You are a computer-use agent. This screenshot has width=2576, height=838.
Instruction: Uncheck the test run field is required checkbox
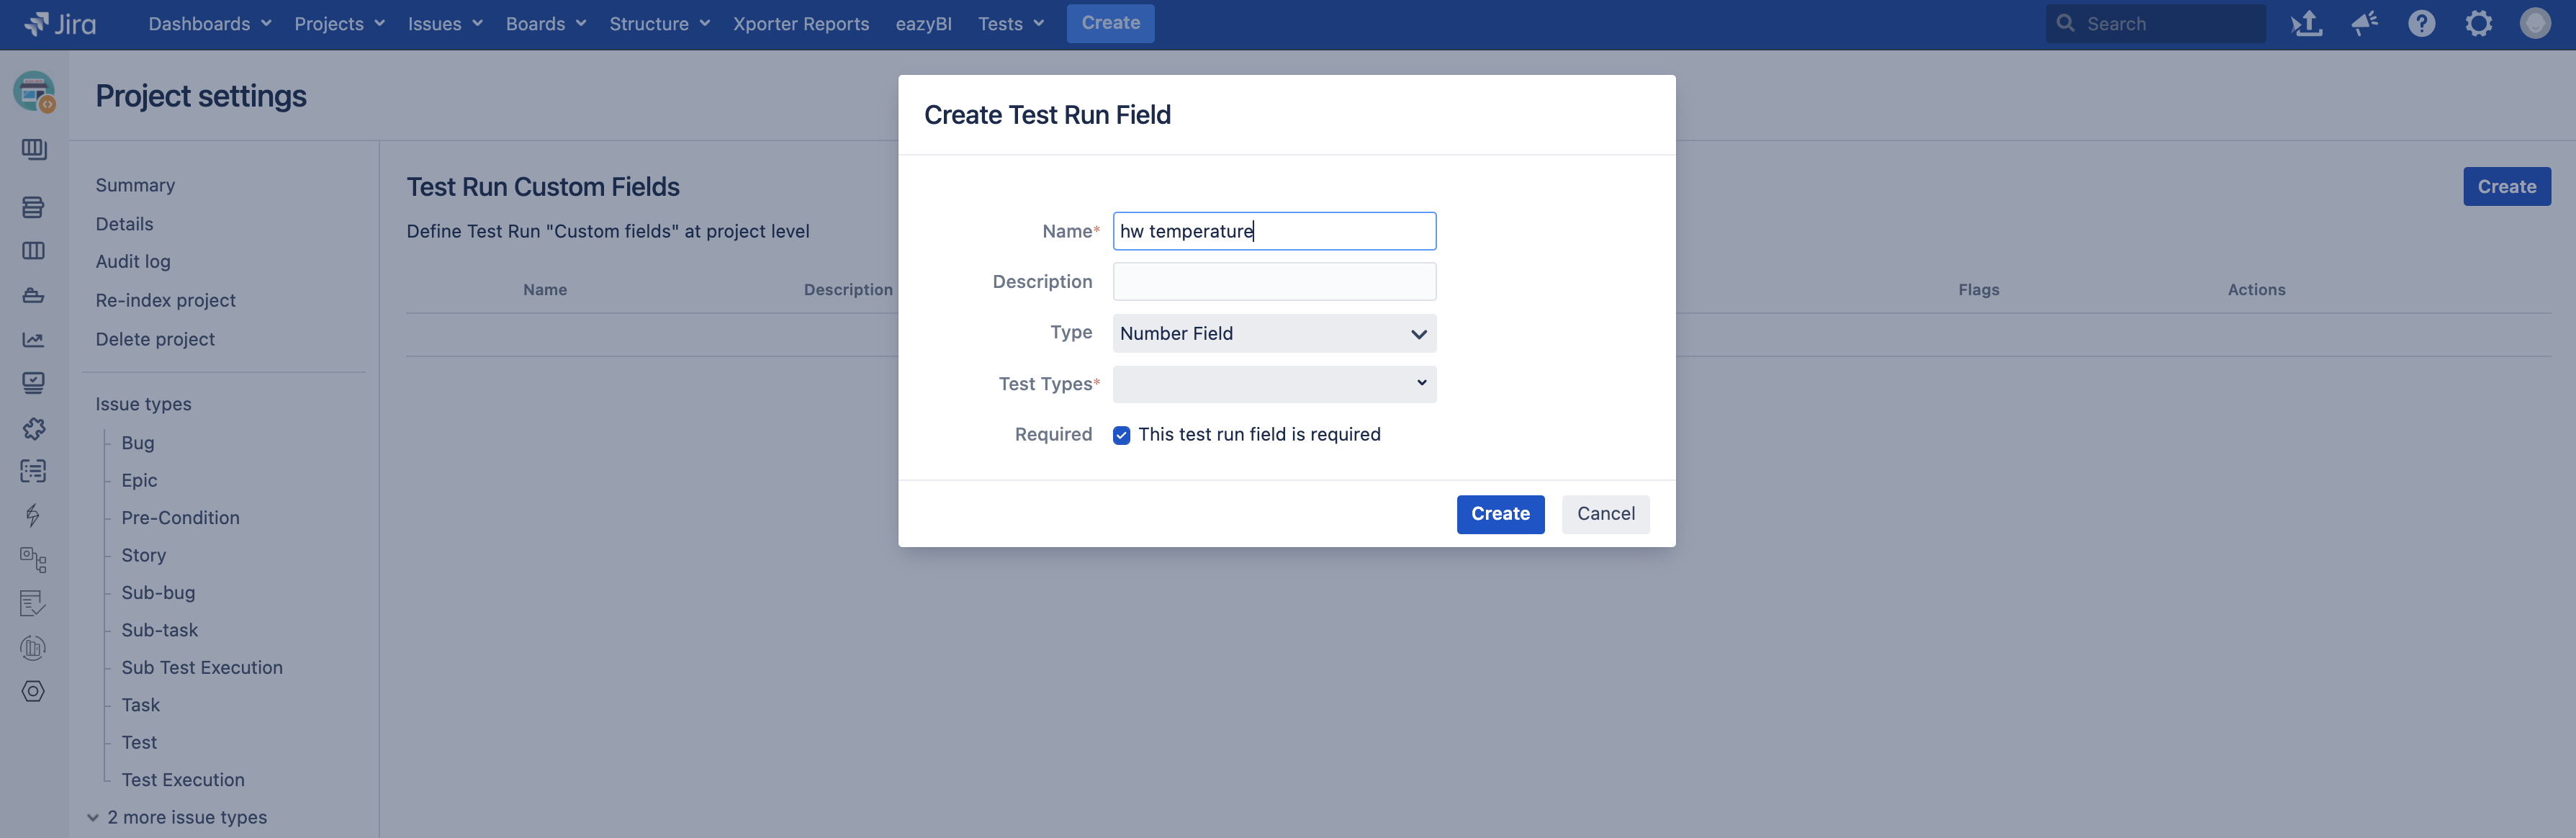point(1121,435)
